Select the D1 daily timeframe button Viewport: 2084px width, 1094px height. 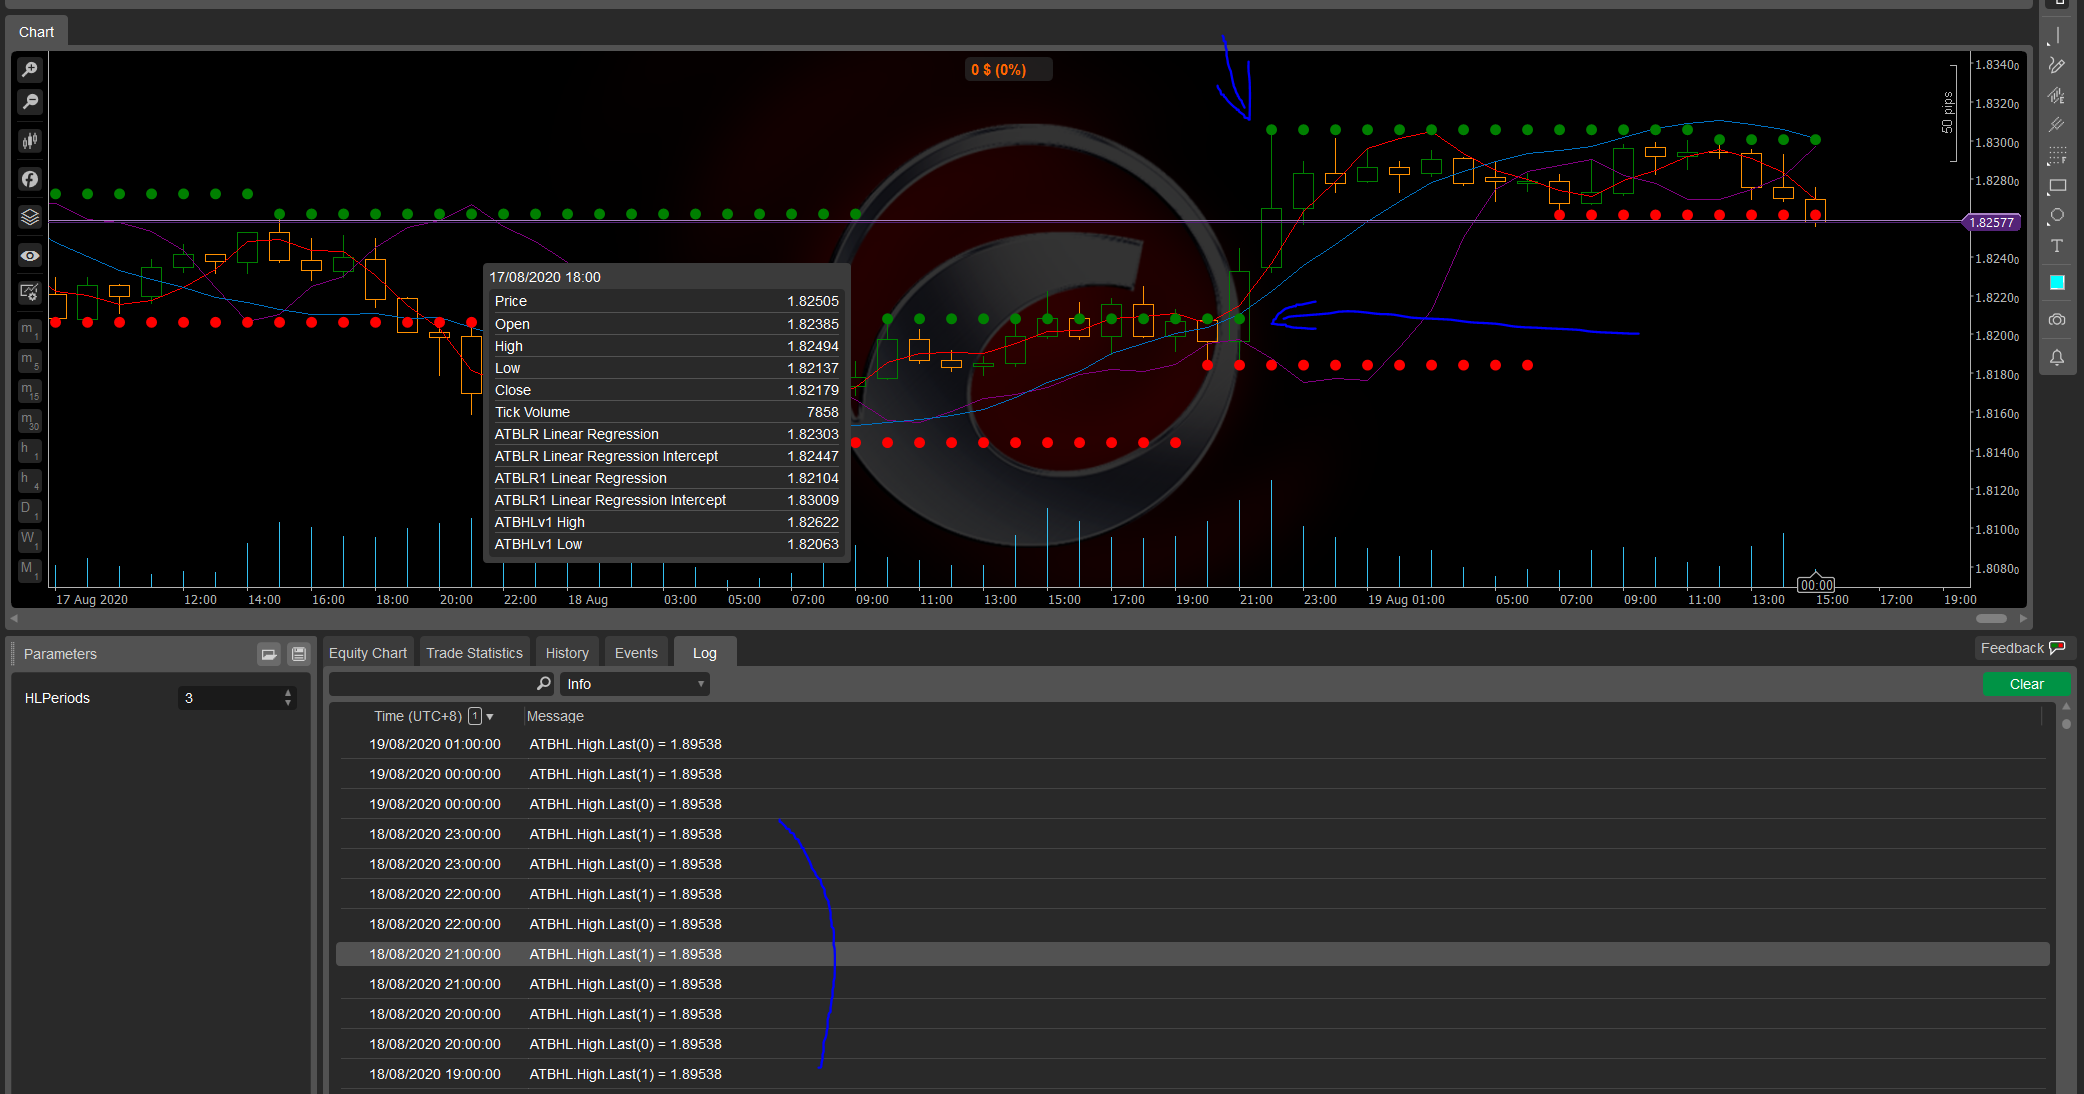(30, 510)
